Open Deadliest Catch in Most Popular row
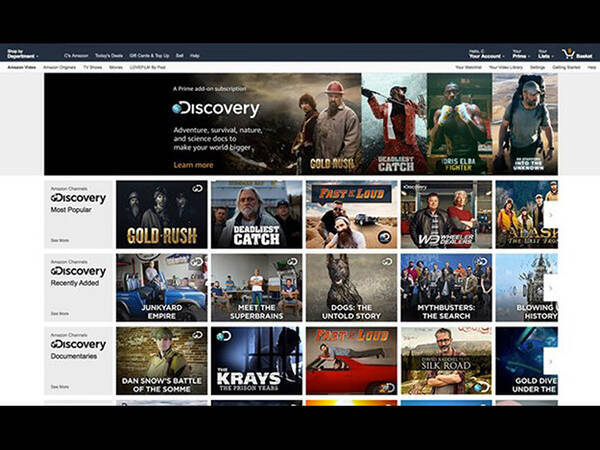Image resolution: width=600 pixels, height=450 pixels. point(256,215)
